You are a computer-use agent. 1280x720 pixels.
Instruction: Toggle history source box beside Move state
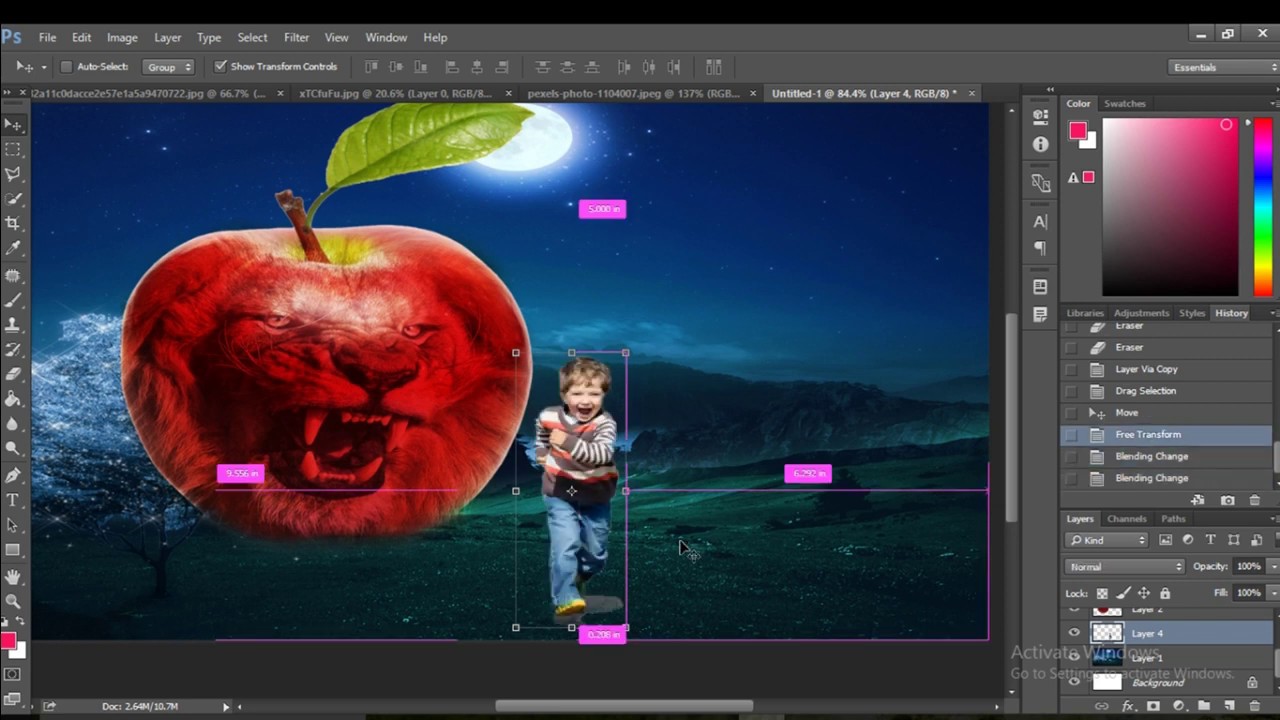coord(1072,413)
